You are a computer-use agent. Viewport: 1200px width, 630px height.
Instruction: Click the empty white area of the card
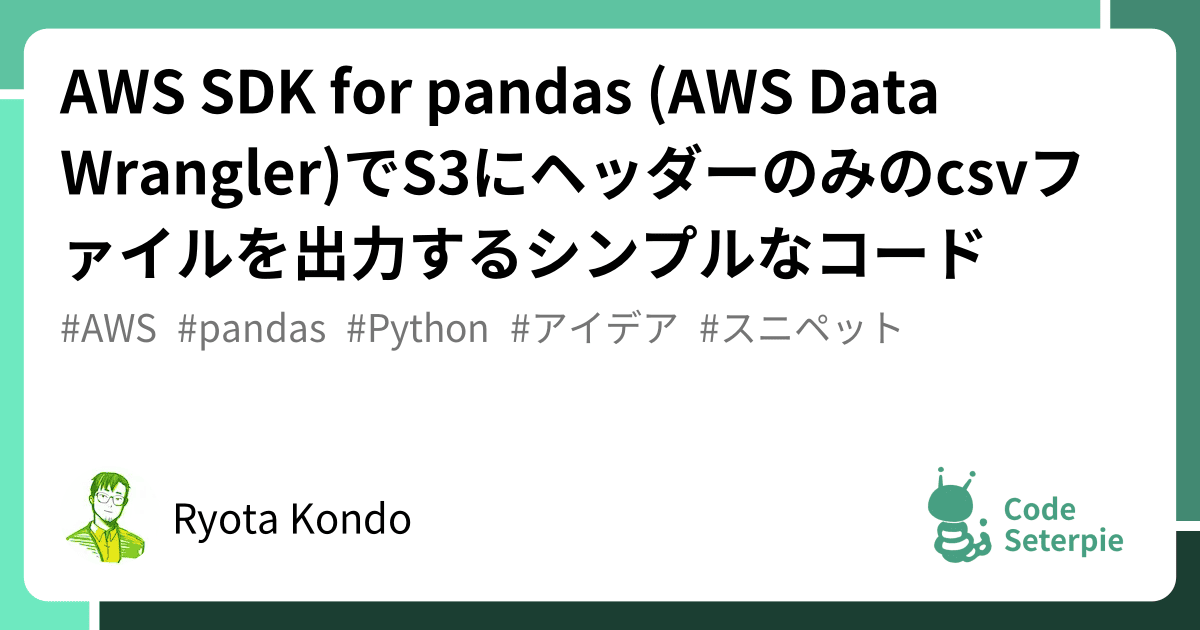pyautogui.click(x=600, y=420)
